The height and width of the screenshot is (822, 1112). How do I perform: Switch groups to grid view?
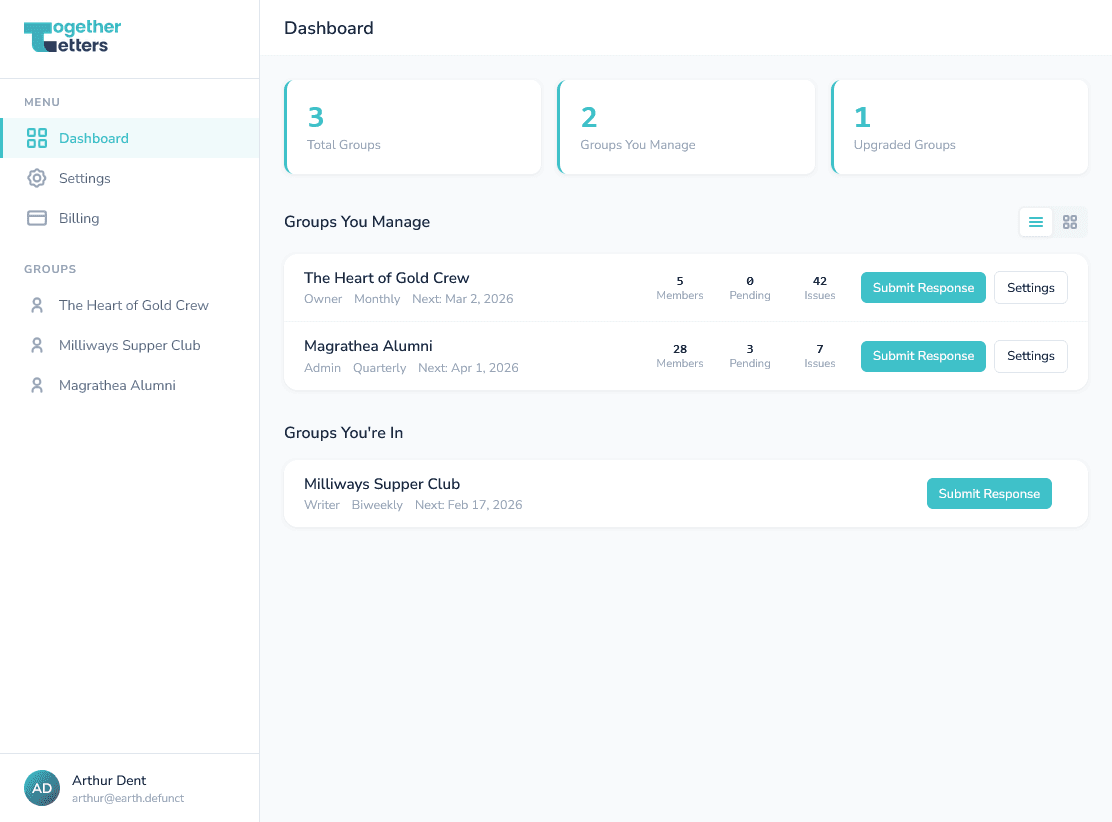click(x=1070, y=222)
